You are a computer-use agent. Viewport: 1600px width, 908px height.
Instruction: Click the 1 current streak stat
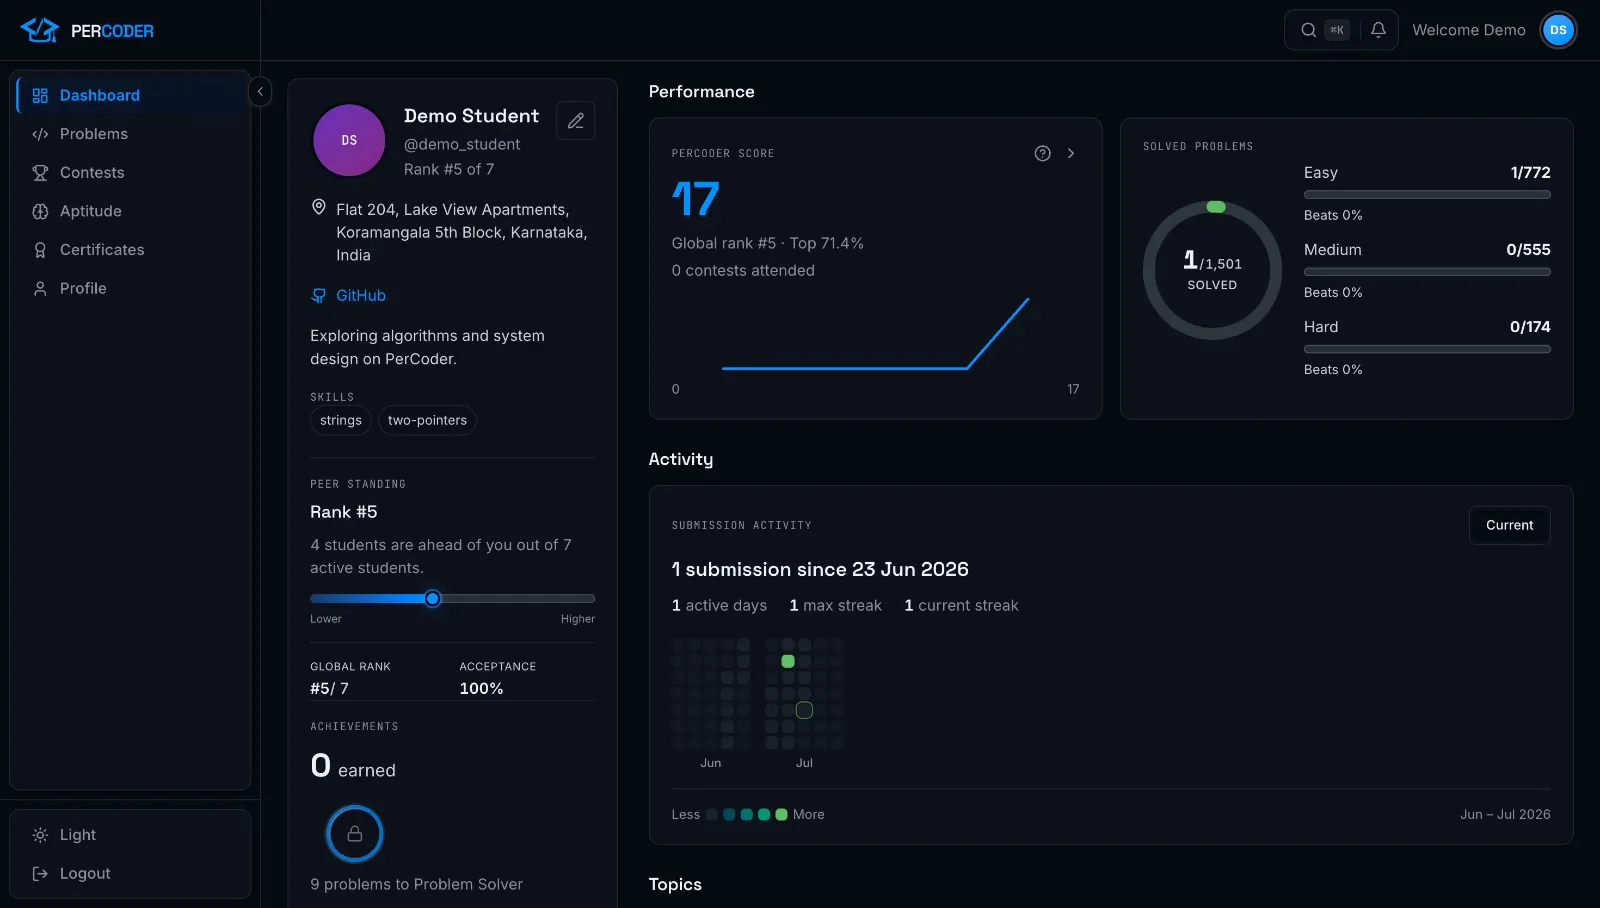[x=961, y=606]
